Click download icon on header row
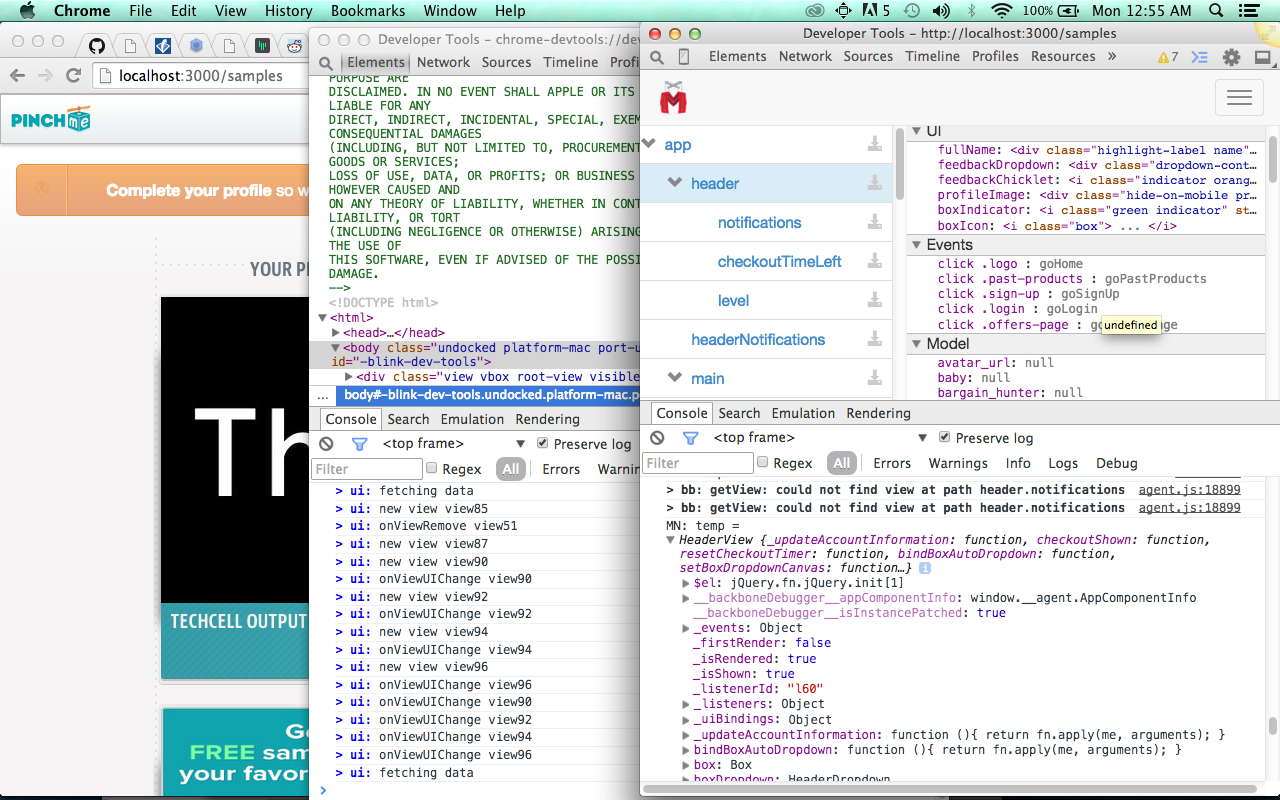This screenshot has height=800, width=1280. pyautogui.click(x=875, y=183)
